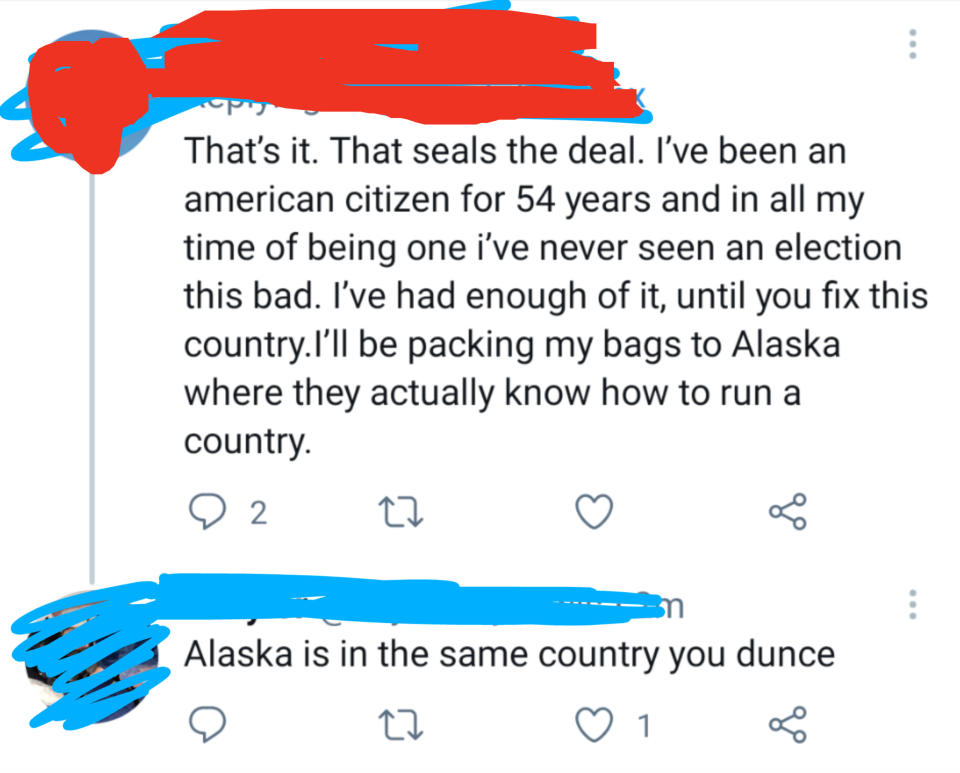Open sharing options for the first tweet

coord(786,512)
